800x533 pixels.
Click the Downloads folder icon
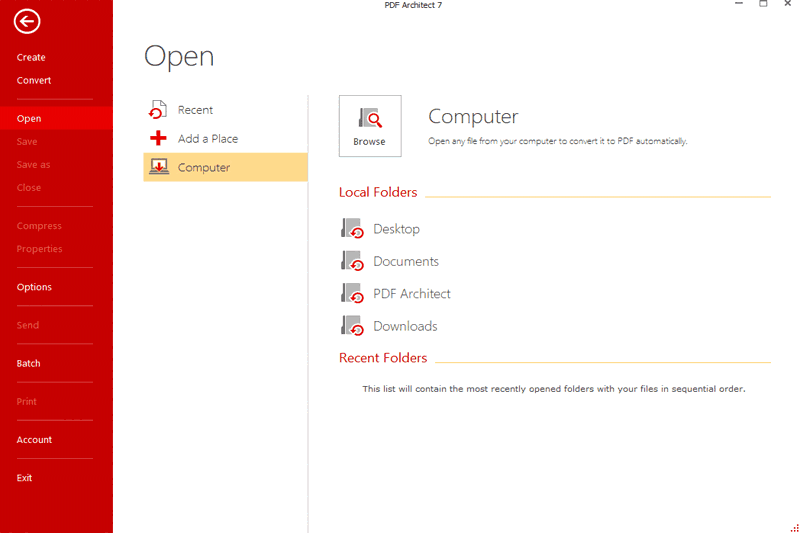352,326
